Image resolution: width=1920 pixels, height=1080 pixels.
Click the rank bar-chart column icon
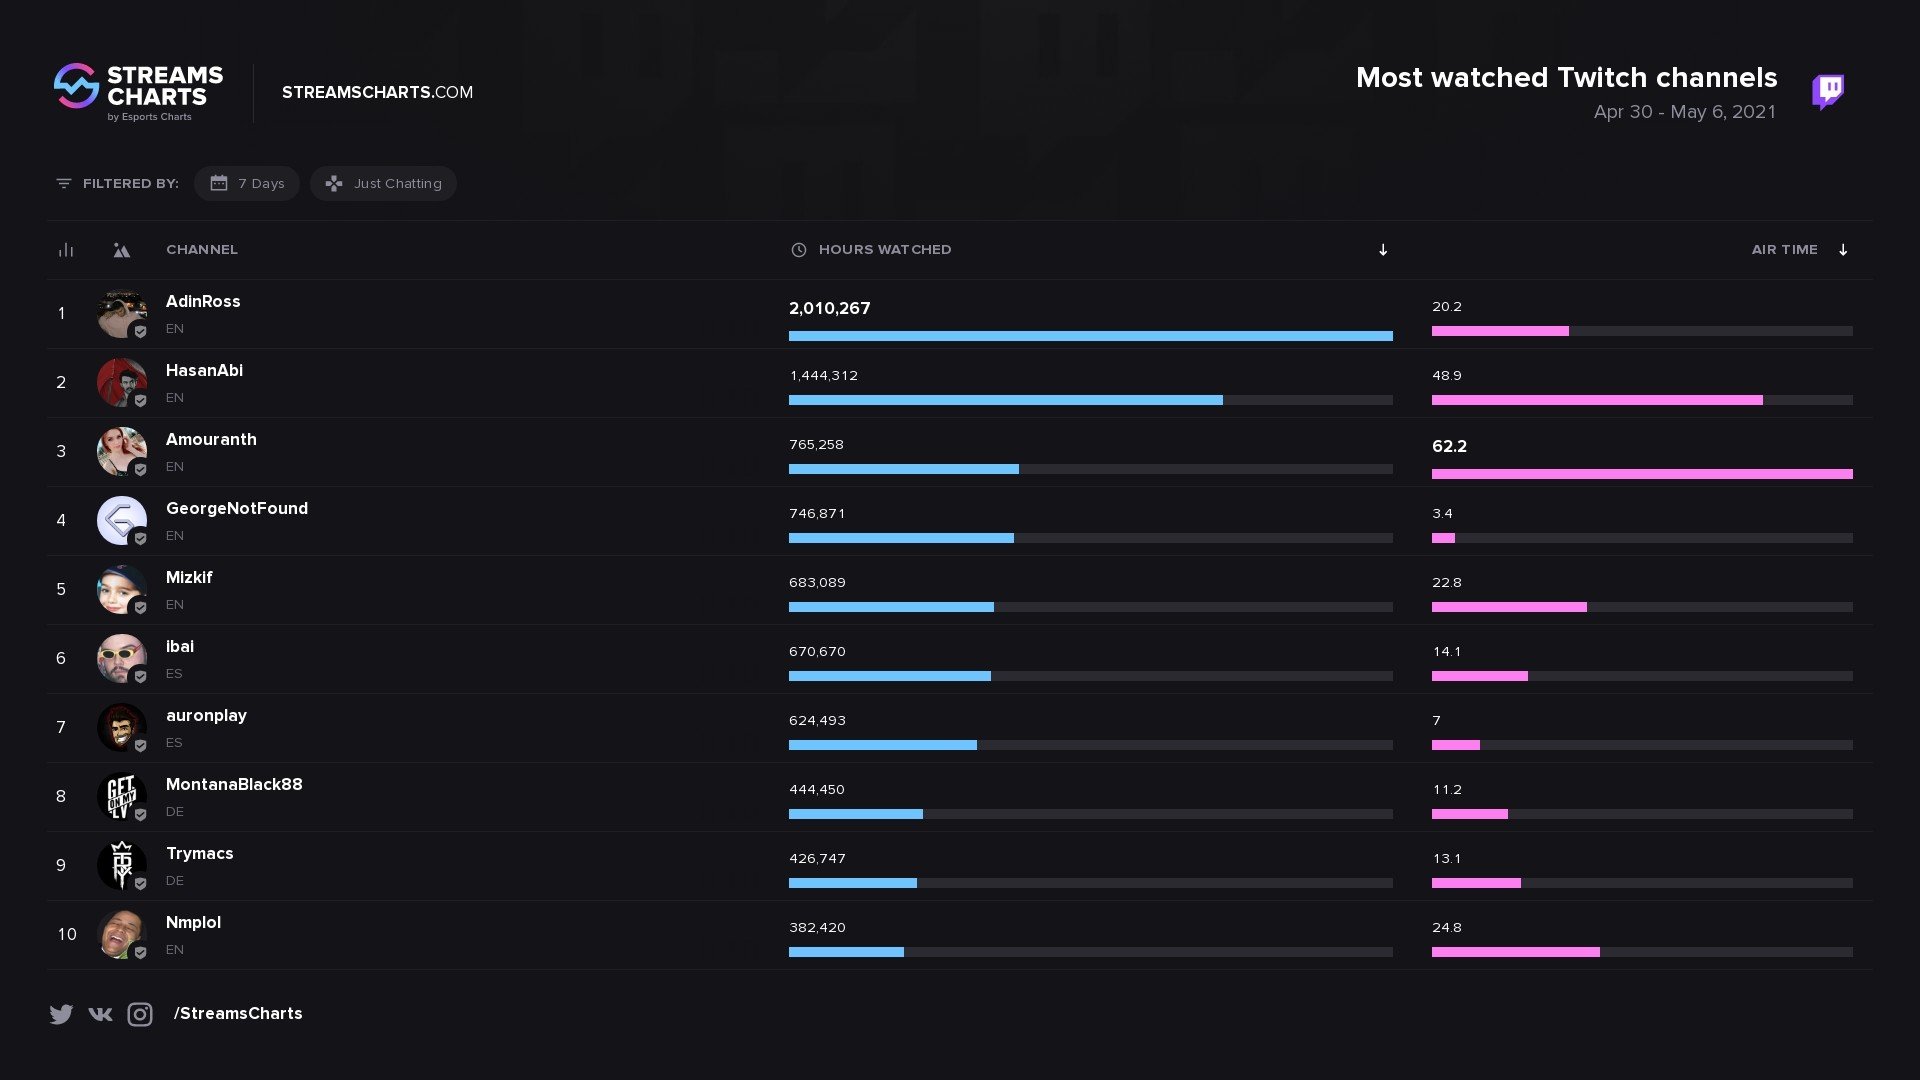pyautogui.click(x=66, y=250)
